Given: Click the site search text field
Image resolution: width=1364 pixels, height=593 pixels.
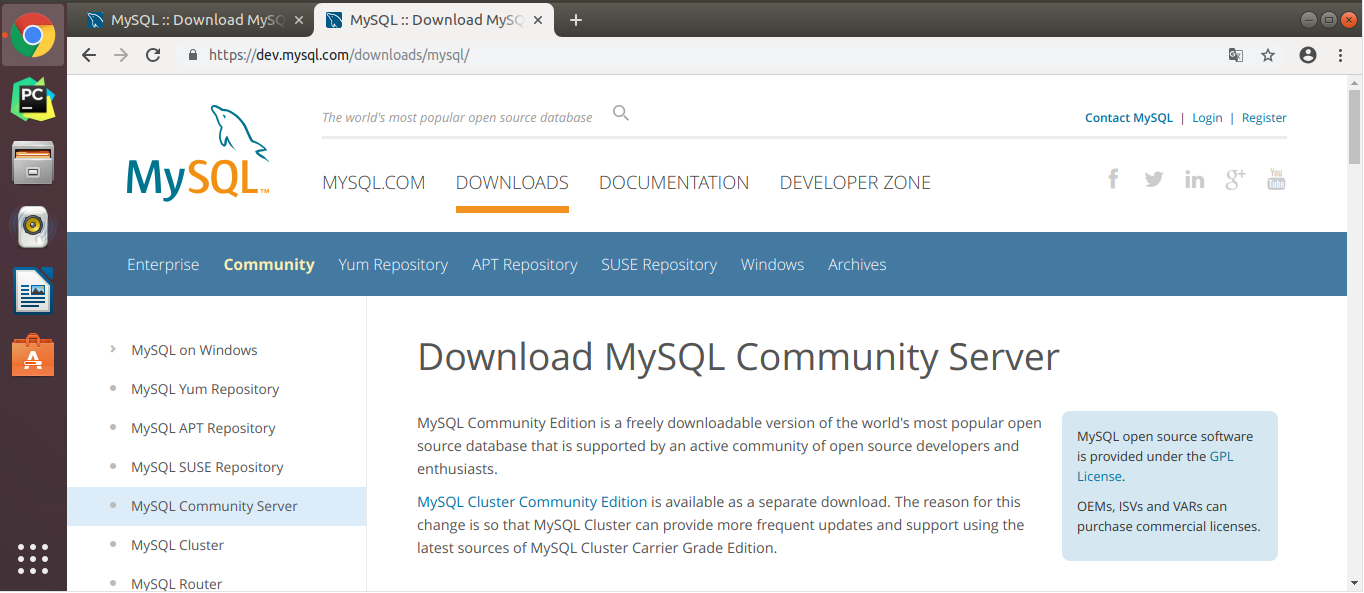Looking at the screenshot, I should point(457,118).
